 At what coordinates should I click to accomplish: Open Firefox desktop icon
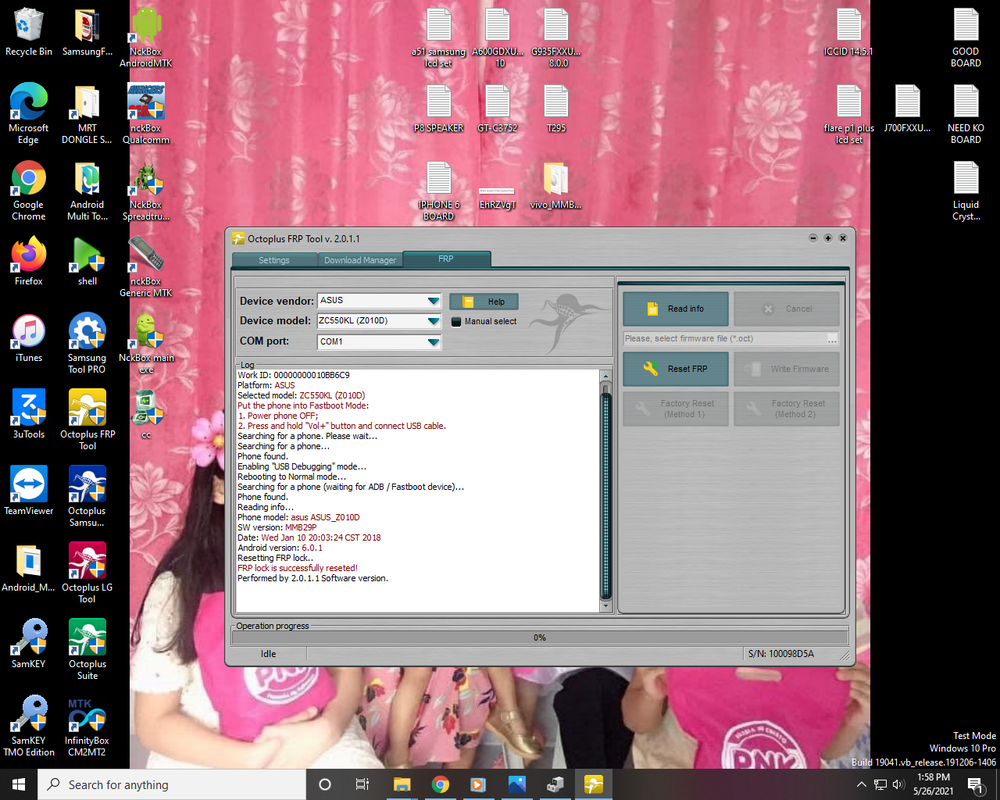click(29, 262)
